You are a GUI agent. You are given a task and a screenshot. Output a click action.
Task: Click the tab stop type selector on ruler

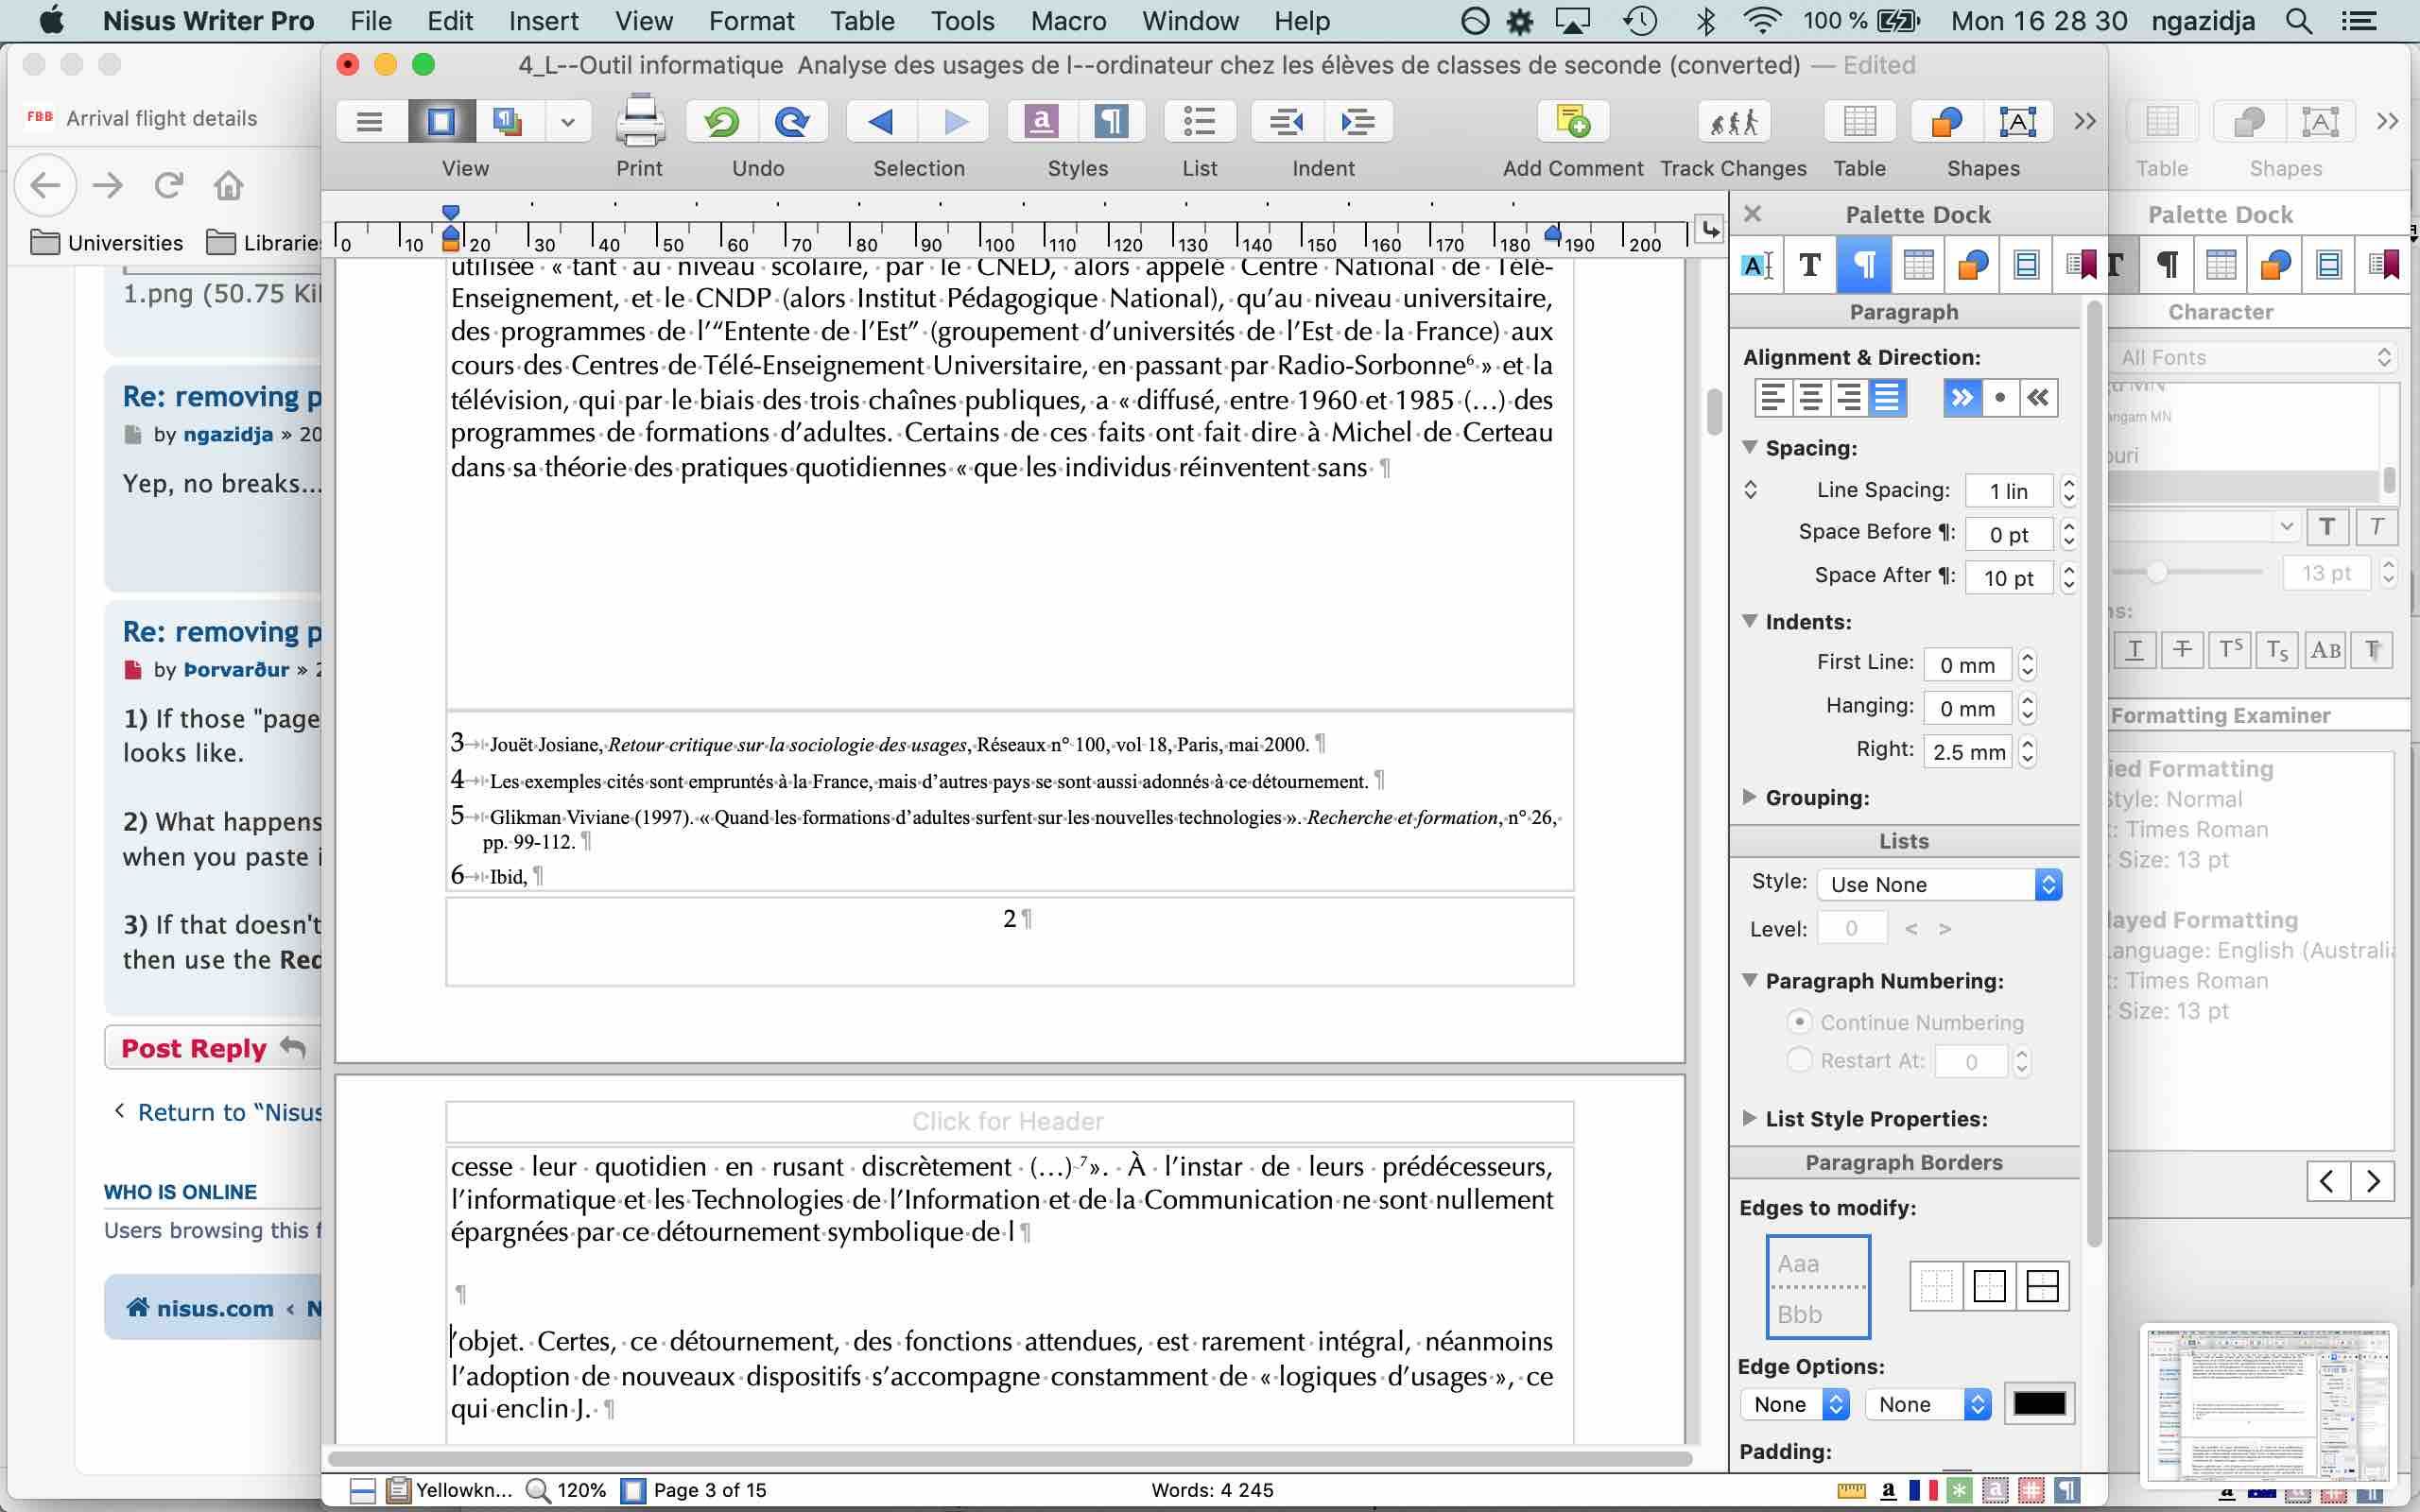coord(1710,230)
